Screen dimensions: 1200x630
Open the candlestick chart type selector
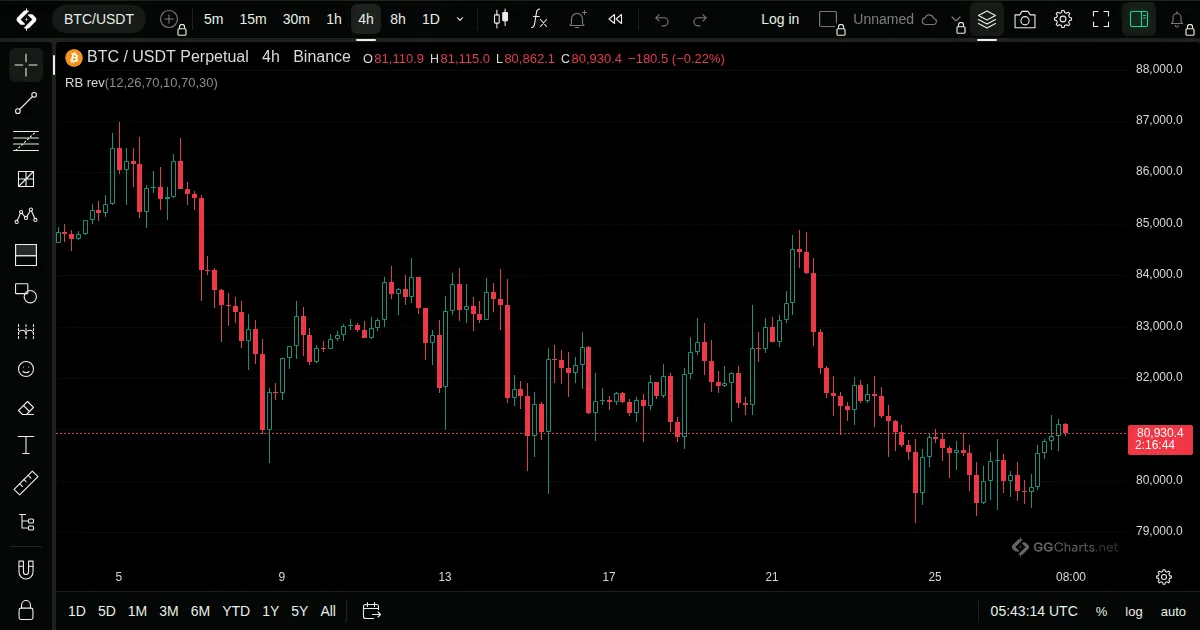[x=501, y=19]
